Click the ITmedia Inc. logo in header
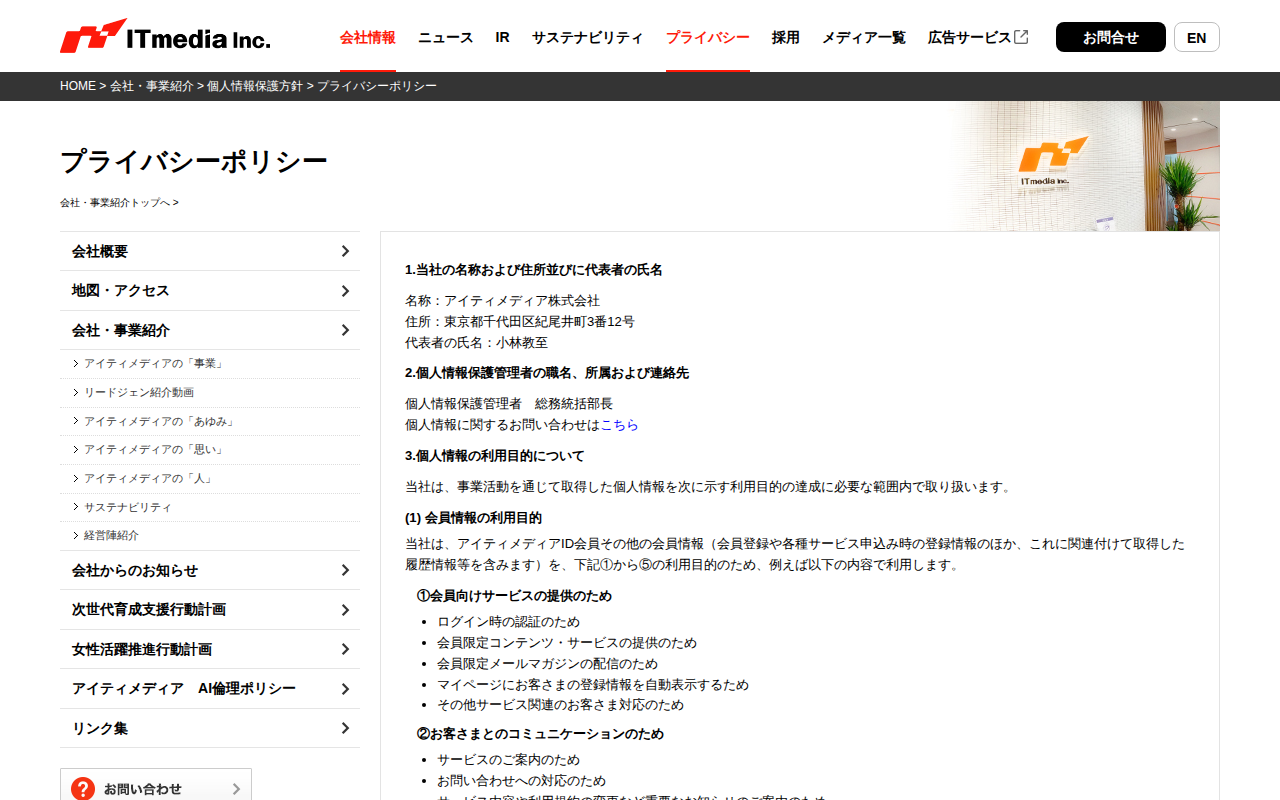Screen dimensions: 1280x800 pyautogui.click(x=165, y=36)
